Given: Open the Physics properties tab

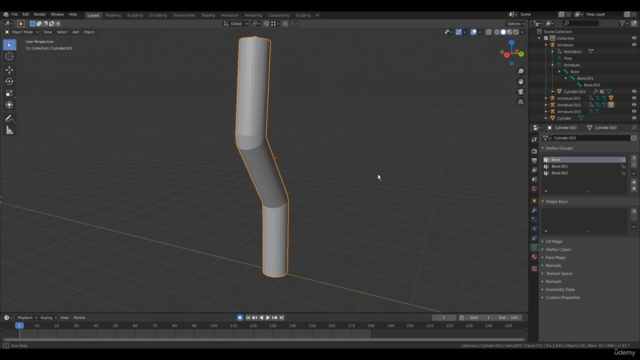Looking at the screenshot, I should [534, 229].
